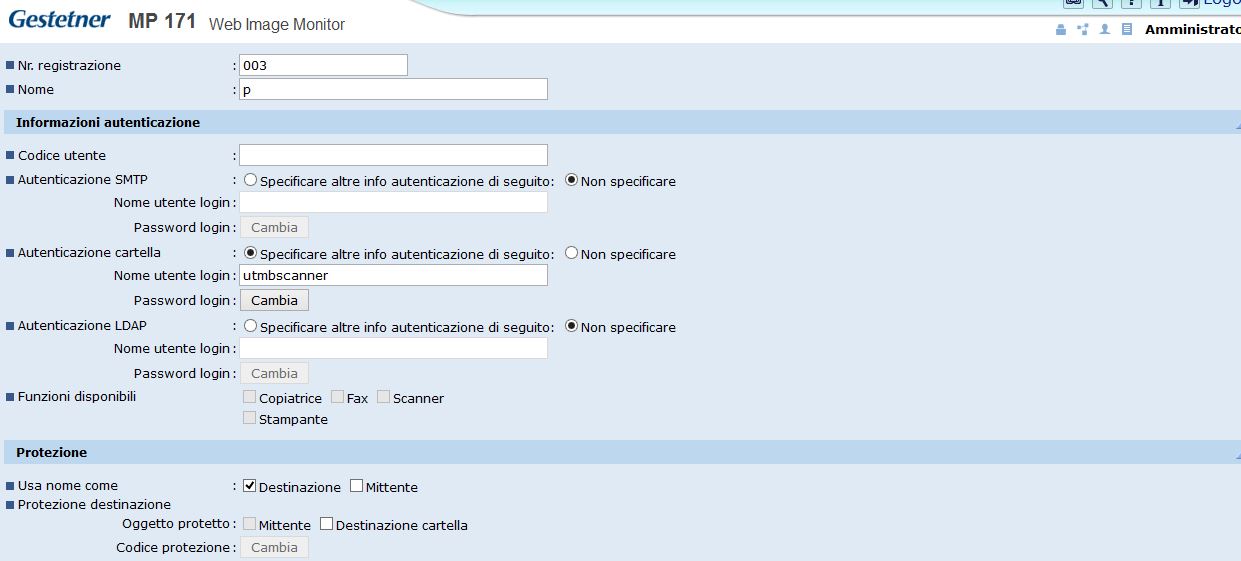Click the printer status icon beside Amministratore

pyautogui.click(x=1061, y=29)
